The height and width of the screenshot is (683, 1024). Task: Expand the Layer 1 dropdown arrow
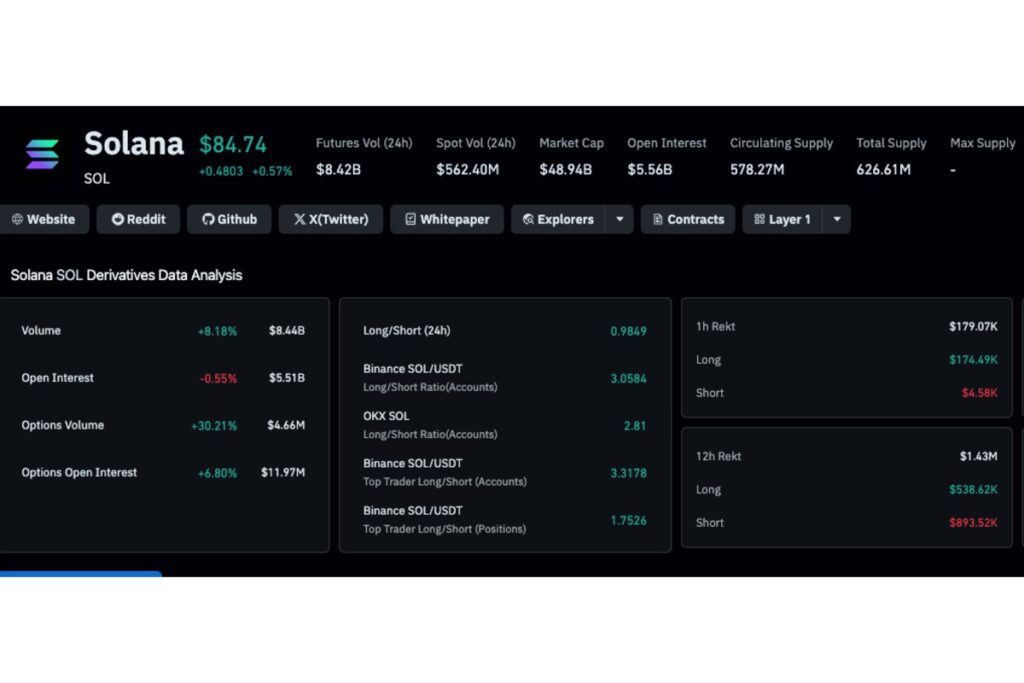click(837, 219)
